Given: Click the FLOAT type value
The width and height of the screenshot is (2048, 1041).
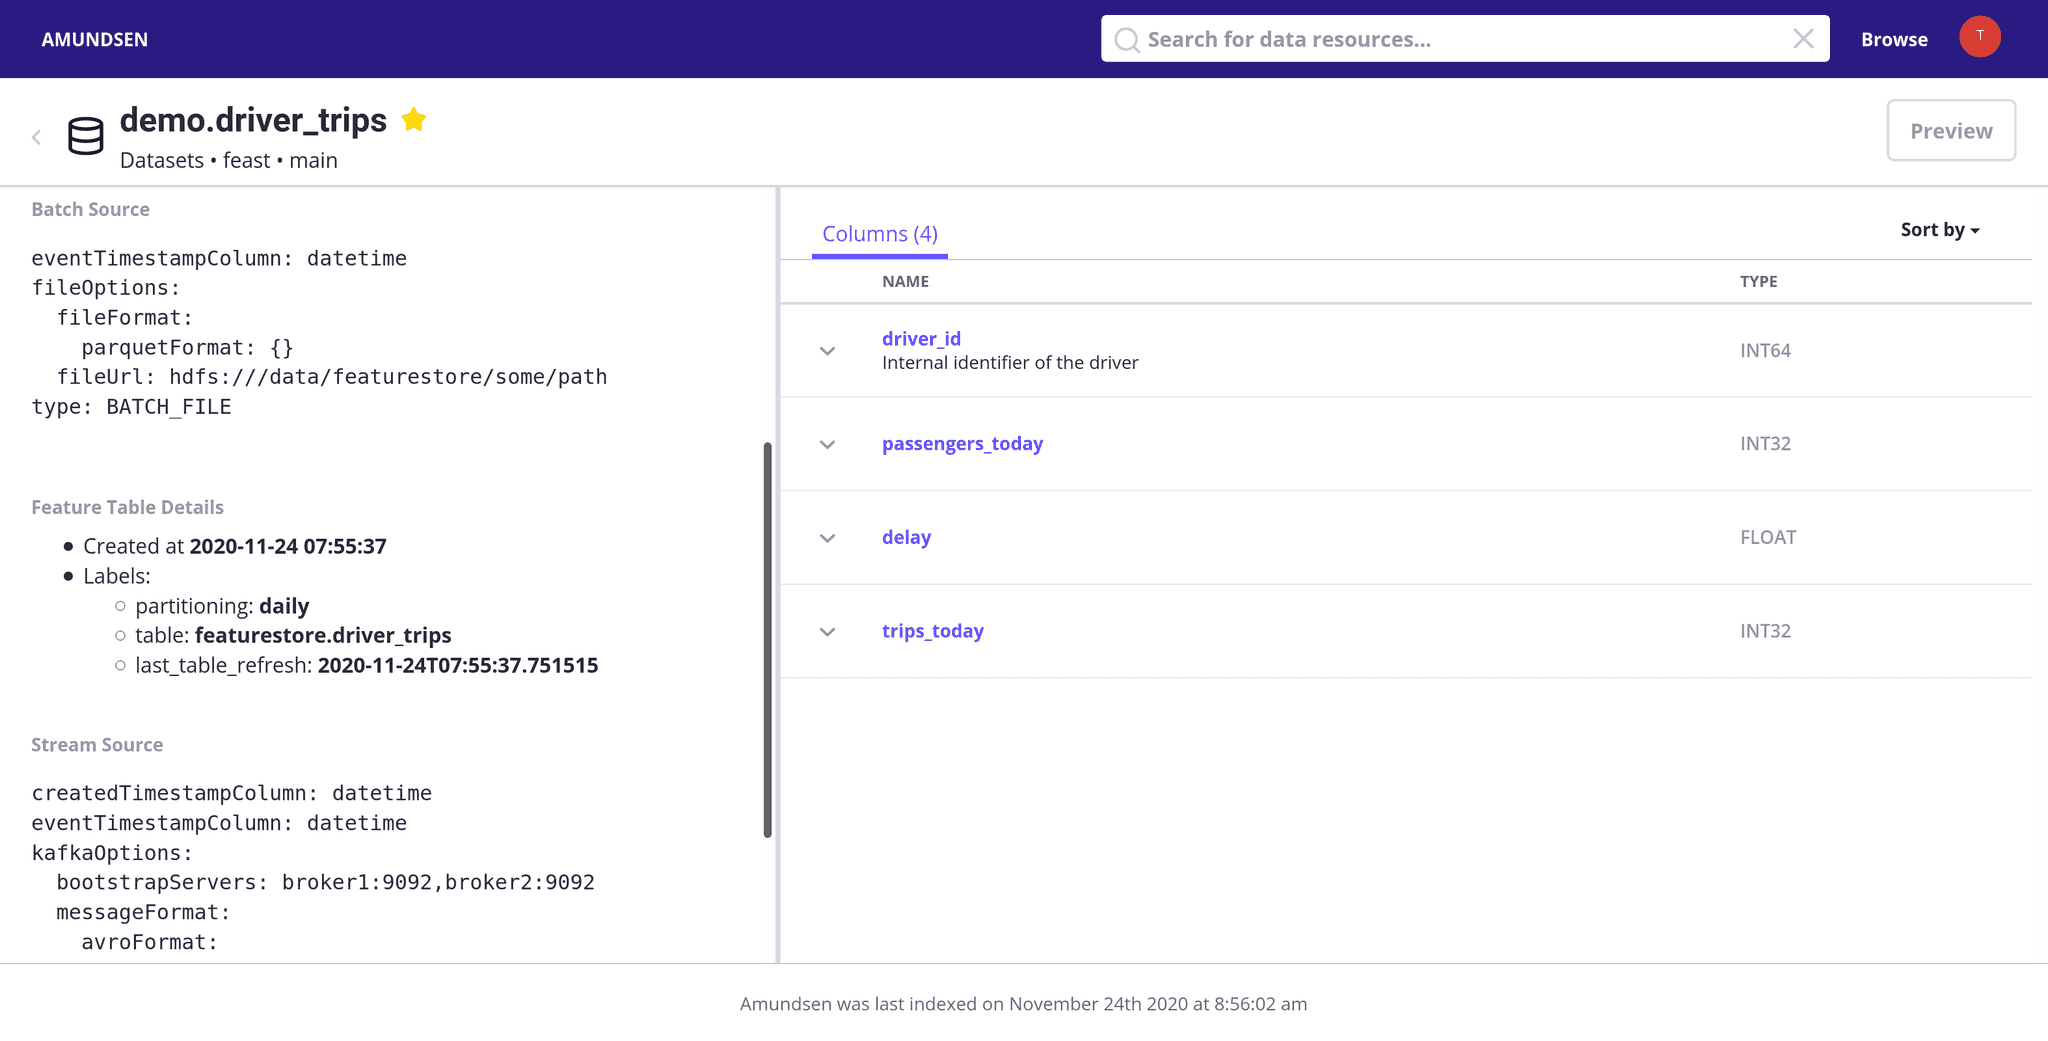Looking at the screenshot, I should [1768, 537].
